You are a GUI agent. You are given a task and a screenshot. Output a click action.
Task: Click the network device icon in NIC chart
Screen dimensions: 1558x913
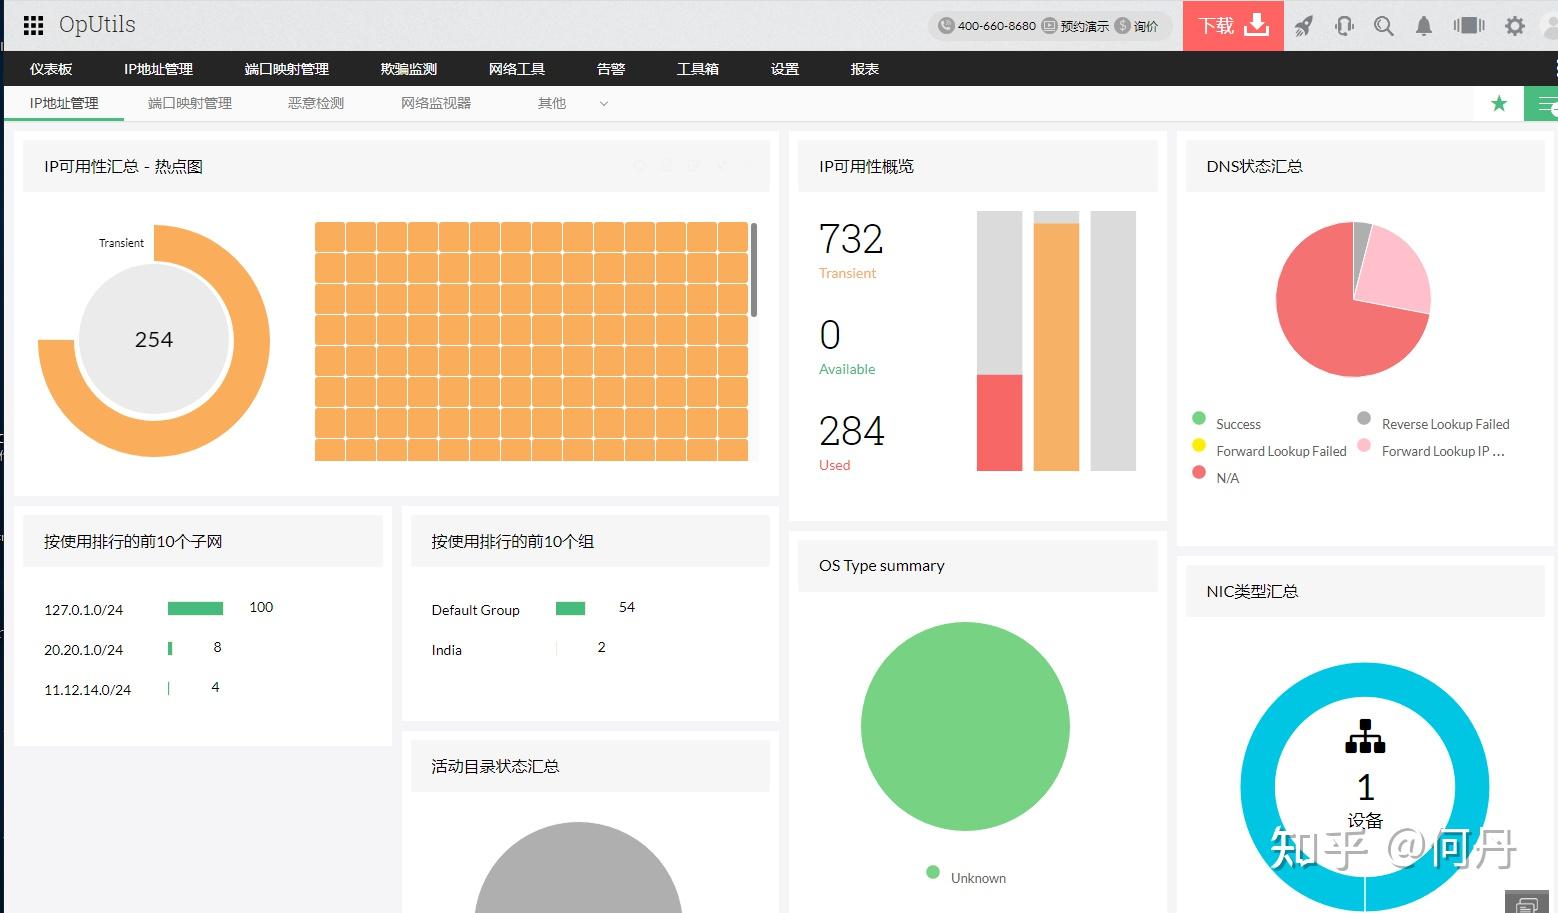pos(1365,737)
